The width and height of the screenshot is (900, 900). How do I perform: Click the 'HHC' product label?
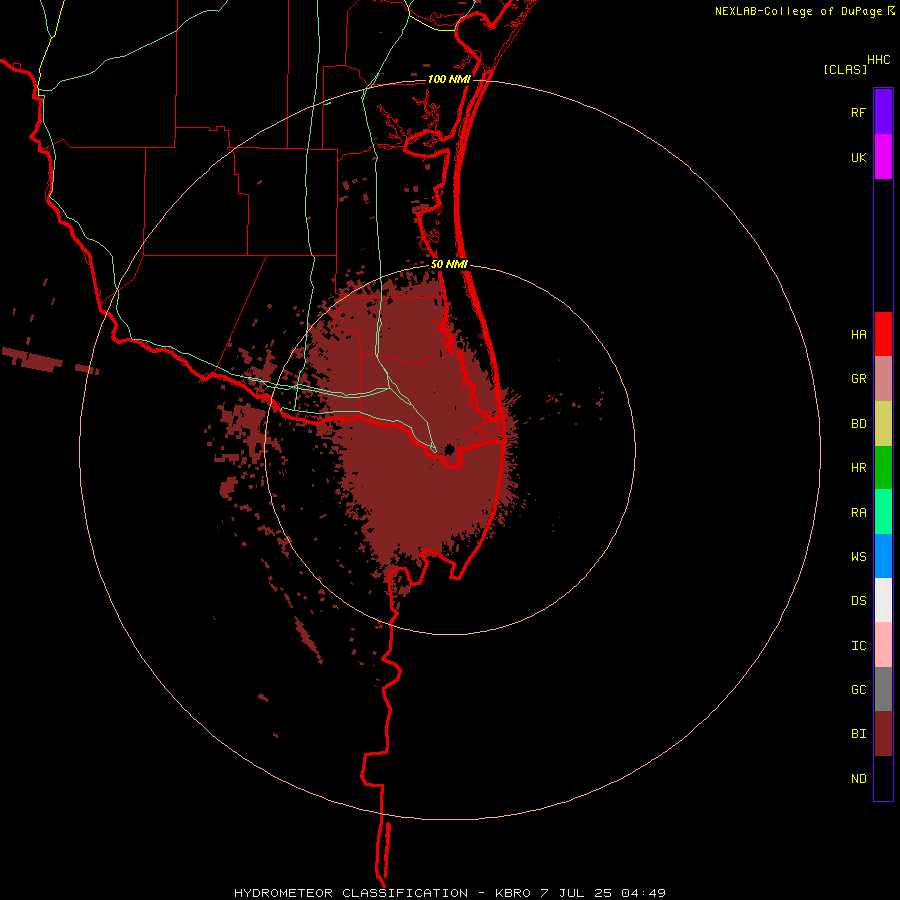tap(878, 60)
